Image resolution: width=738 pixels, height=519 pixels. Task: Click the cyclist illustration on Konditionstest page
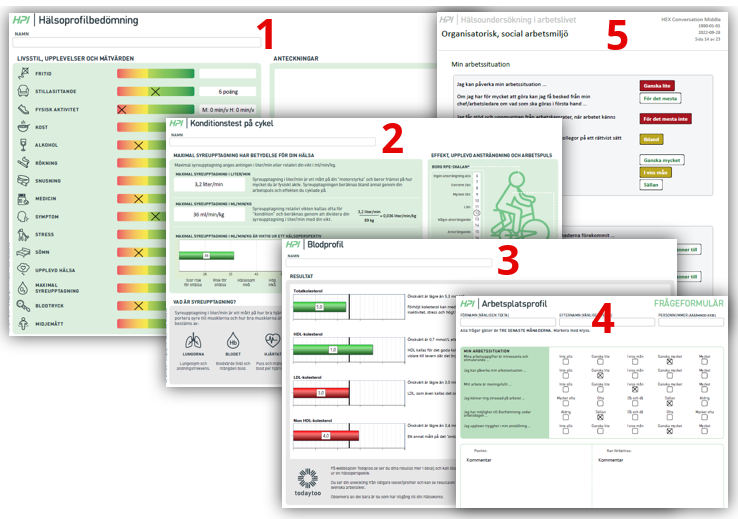[x=520, y=205]
